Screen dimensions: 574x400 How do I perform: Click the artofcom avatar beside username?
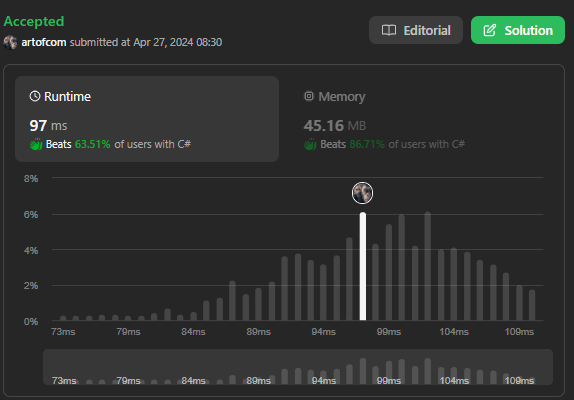point(11,42)
